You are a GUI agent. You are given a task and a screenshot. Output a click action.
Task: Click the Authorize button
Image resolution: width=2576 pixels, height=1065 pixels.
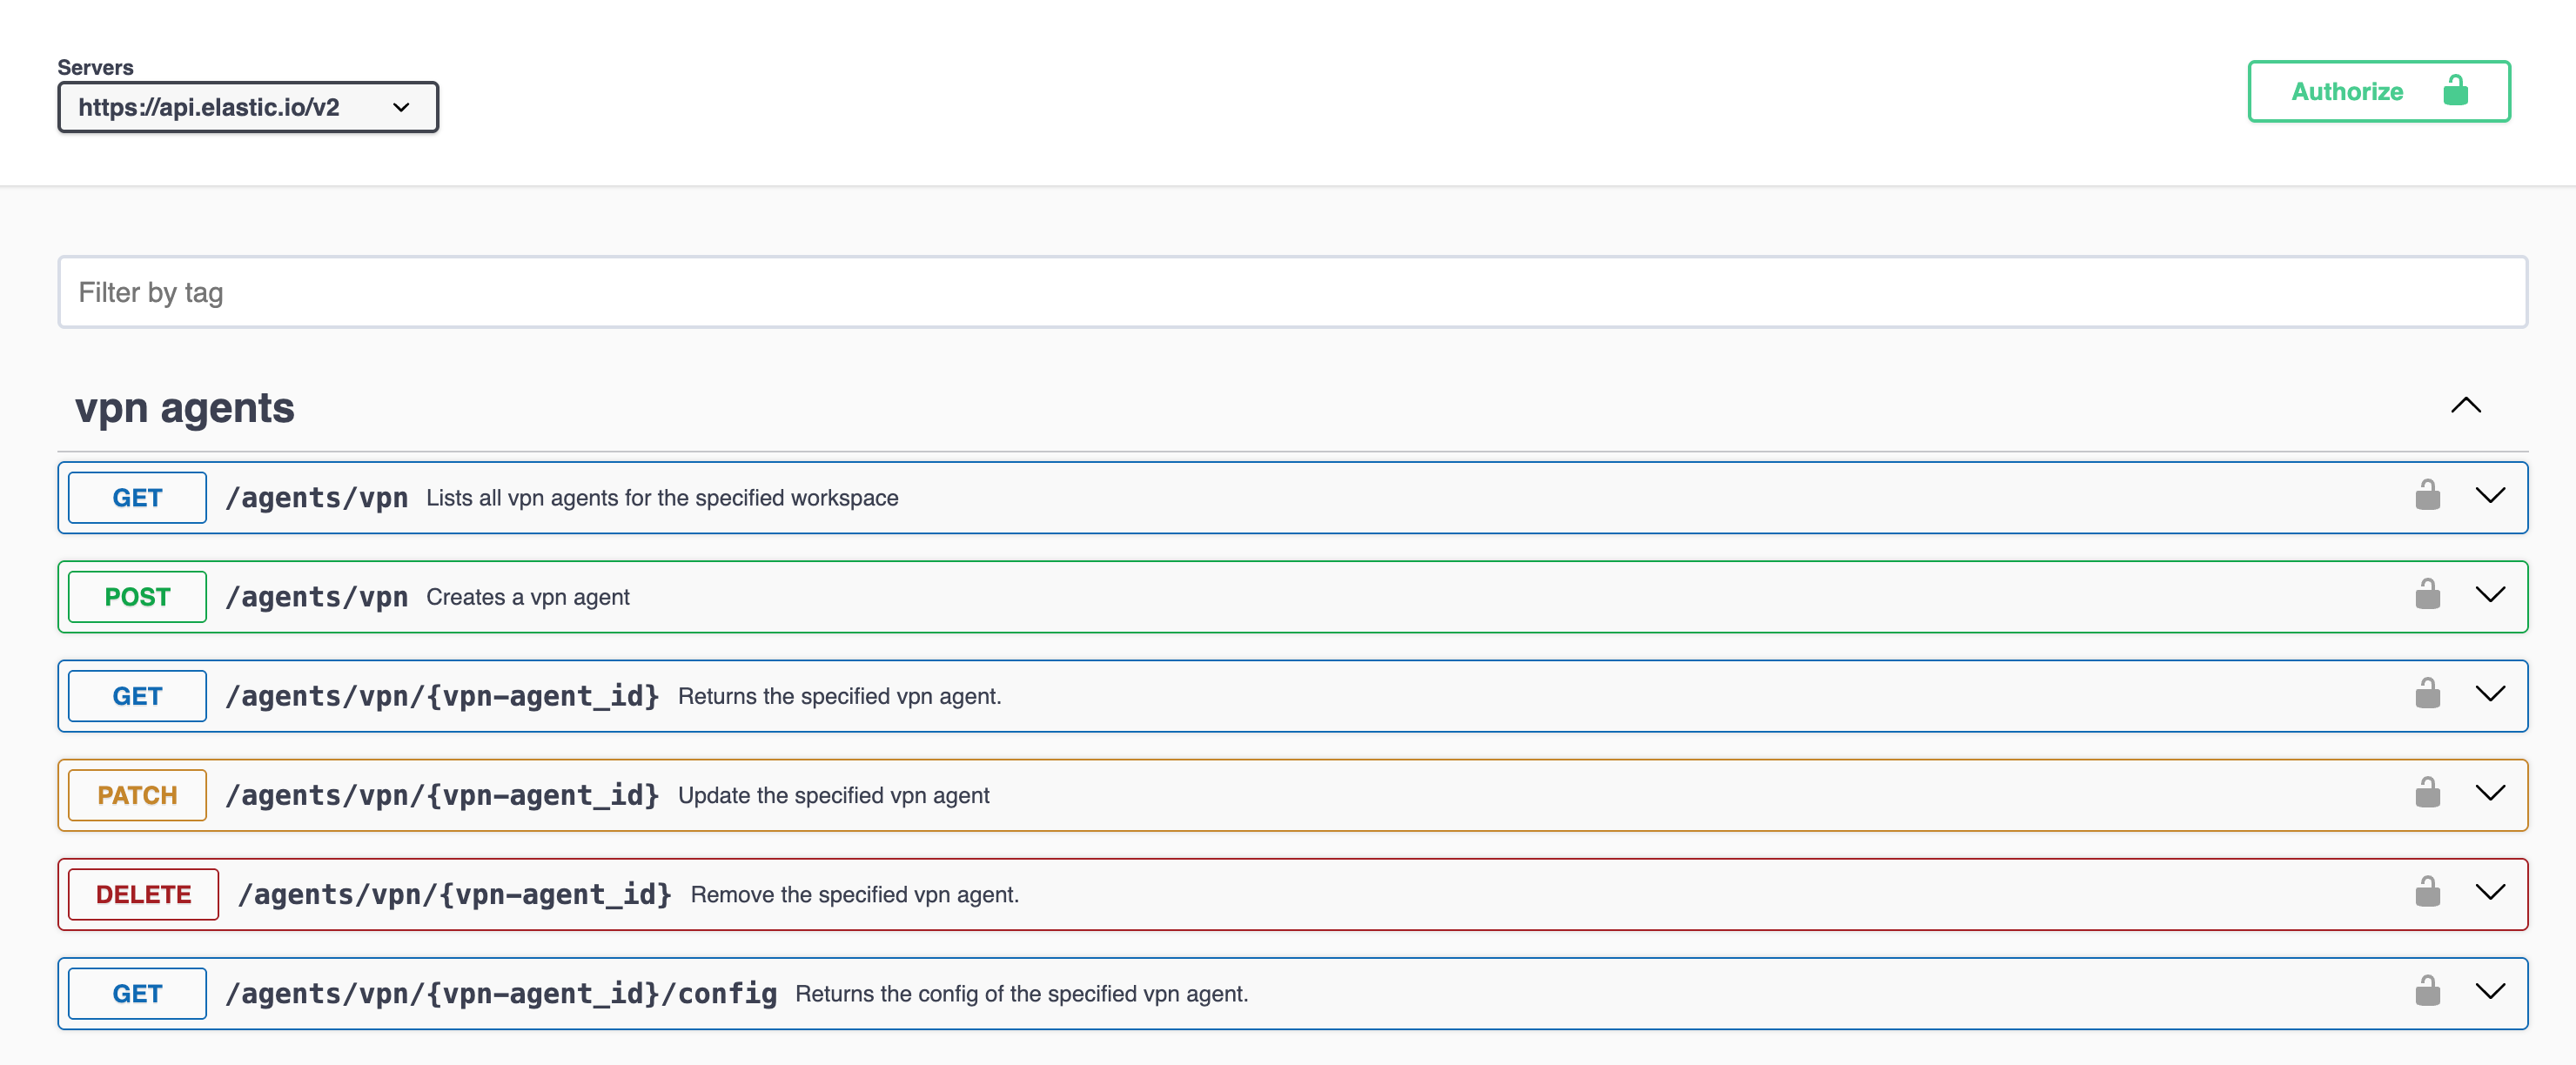(2378, 91)
